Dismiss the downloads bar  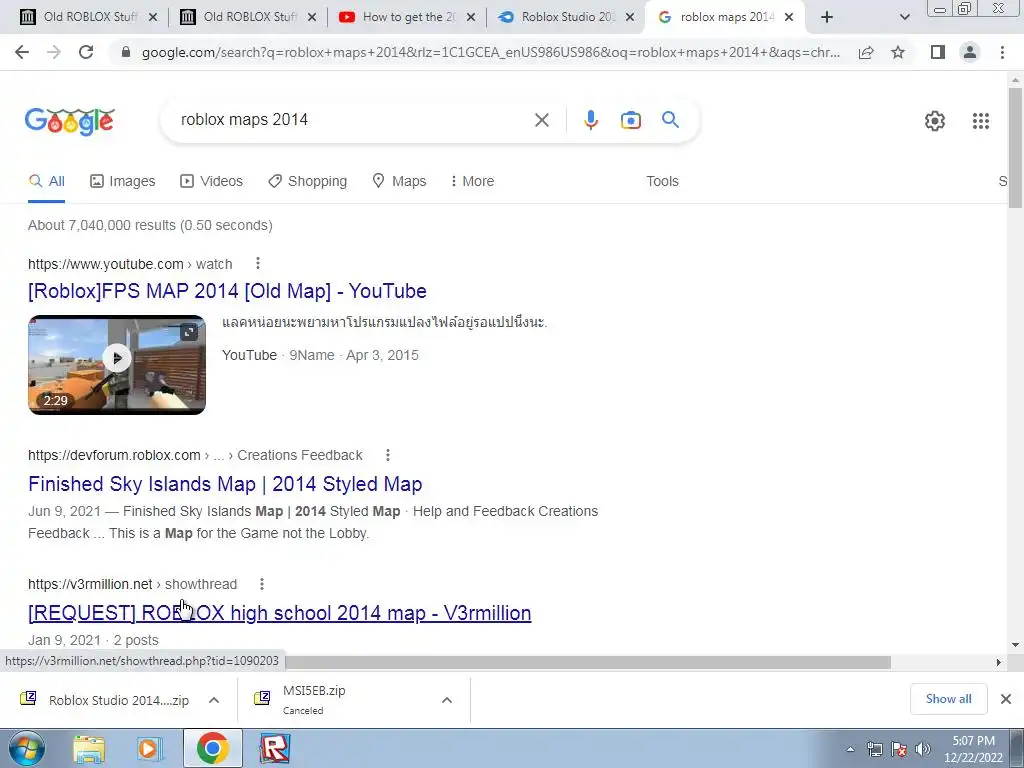[1006, 699]
